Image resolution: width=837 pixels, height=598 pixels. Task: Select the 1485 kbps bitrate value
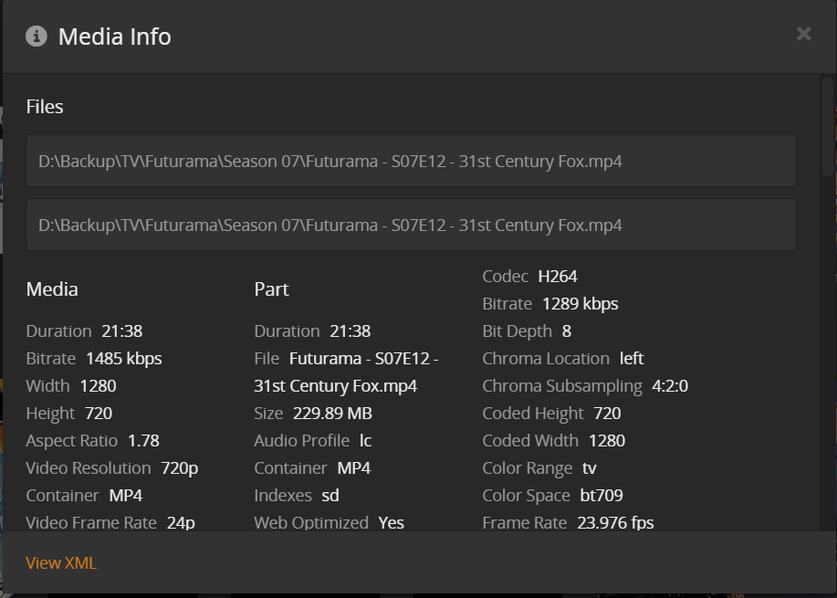pyautogui.click(x=123, y=358)
